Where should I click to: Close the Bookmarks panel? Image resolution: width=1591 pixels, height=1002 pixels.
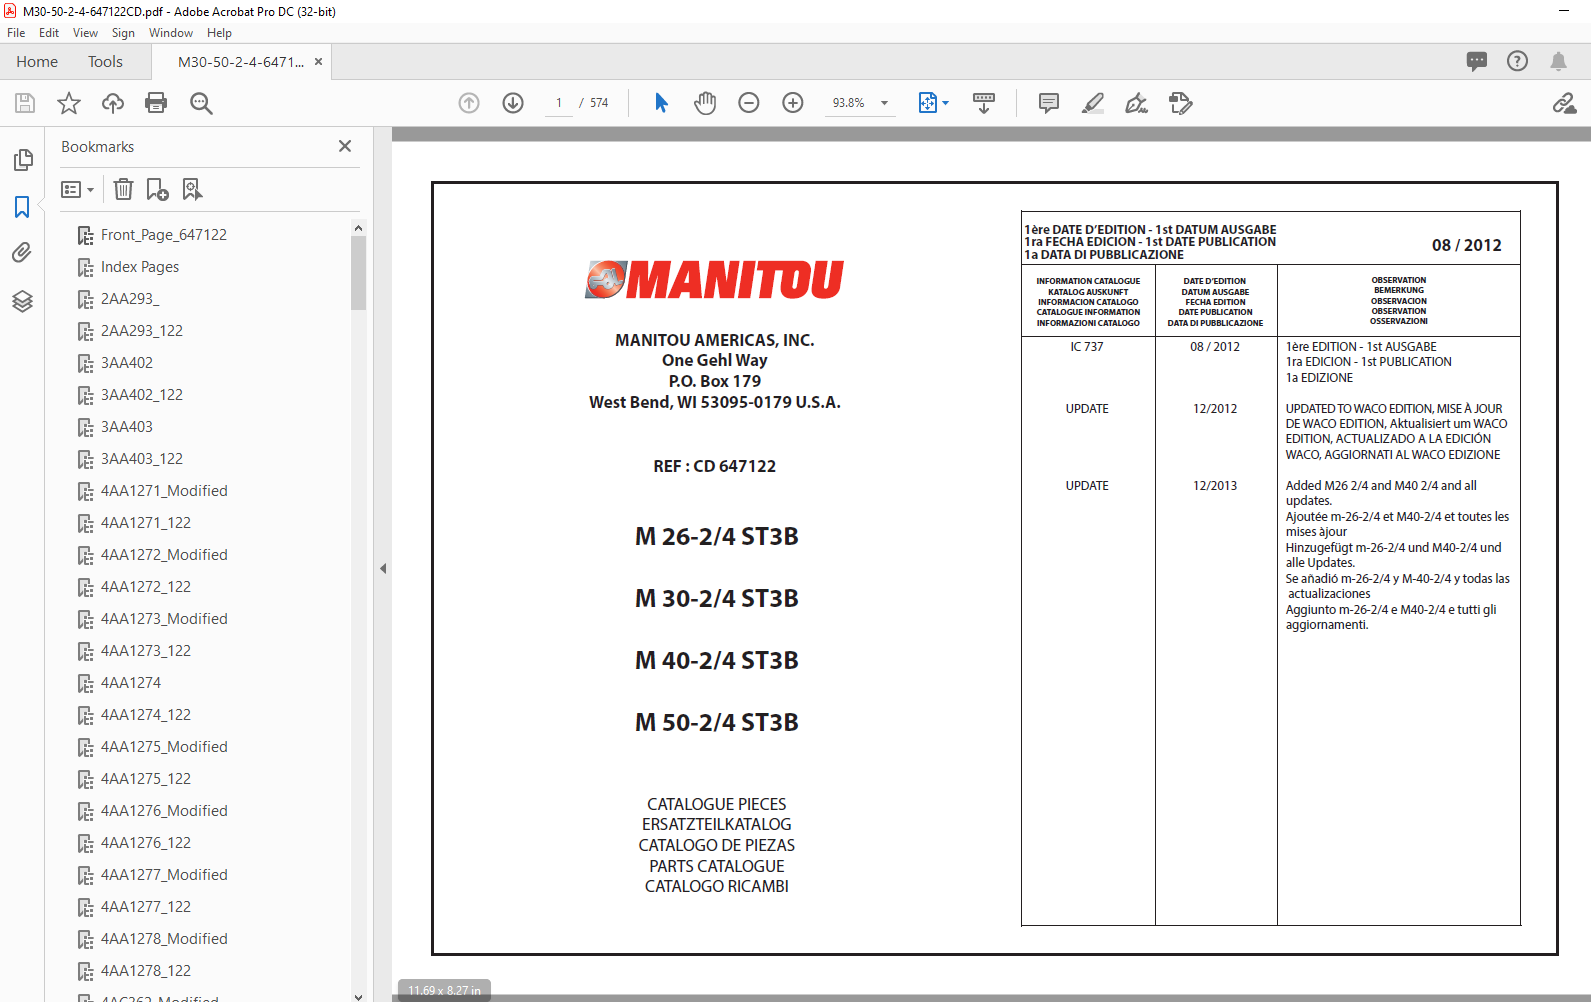[345, 146]
